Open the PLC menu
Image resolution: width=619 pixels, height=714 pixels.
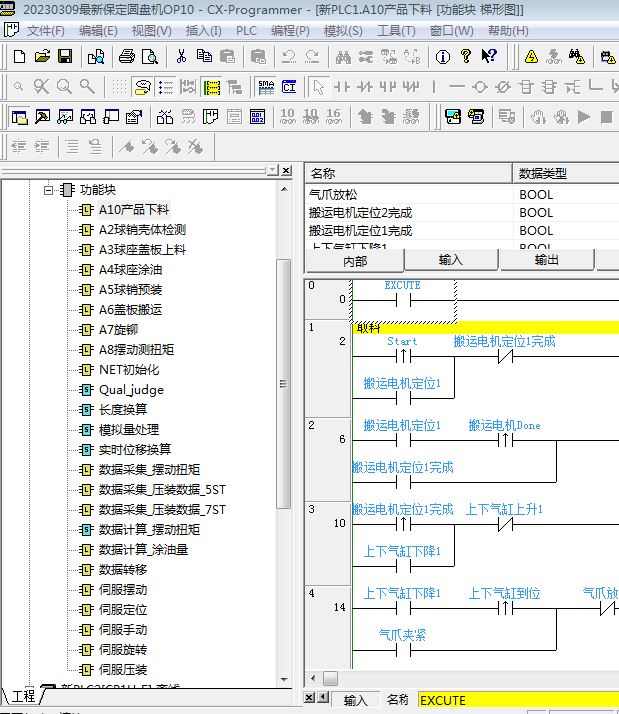point(246,31)
